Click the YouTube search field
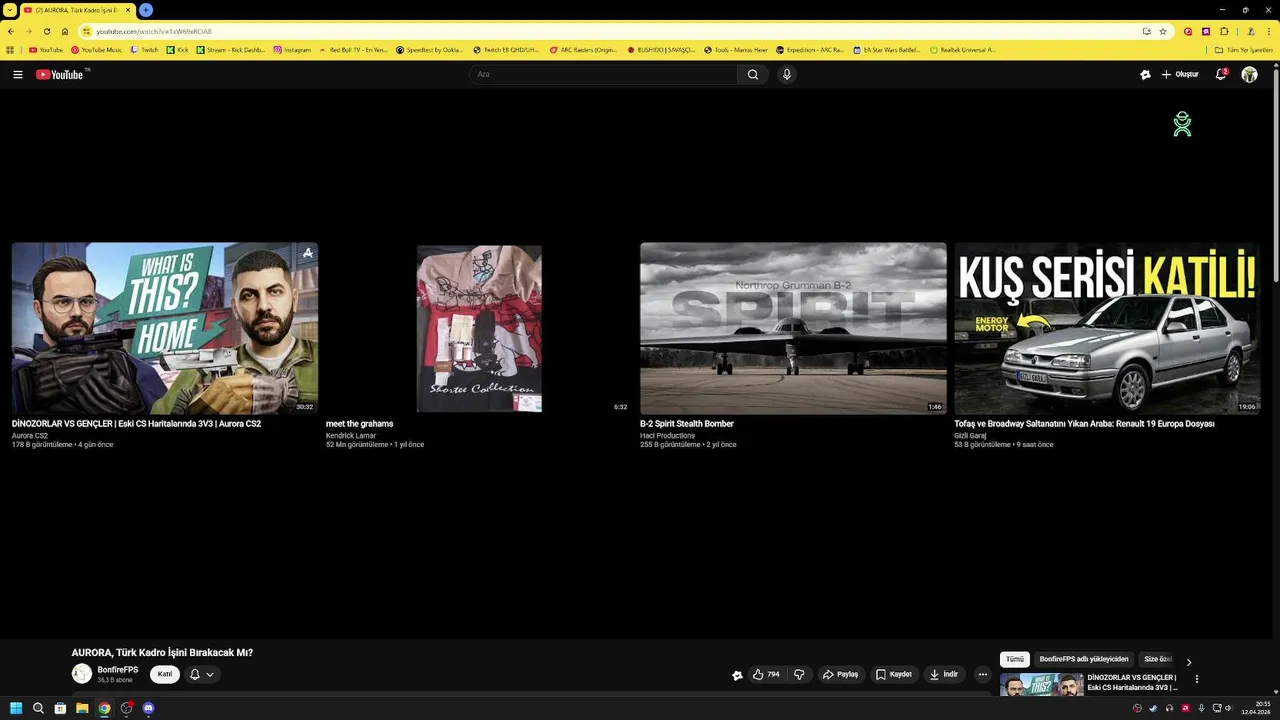1280x720 pixels. (603, 74)
